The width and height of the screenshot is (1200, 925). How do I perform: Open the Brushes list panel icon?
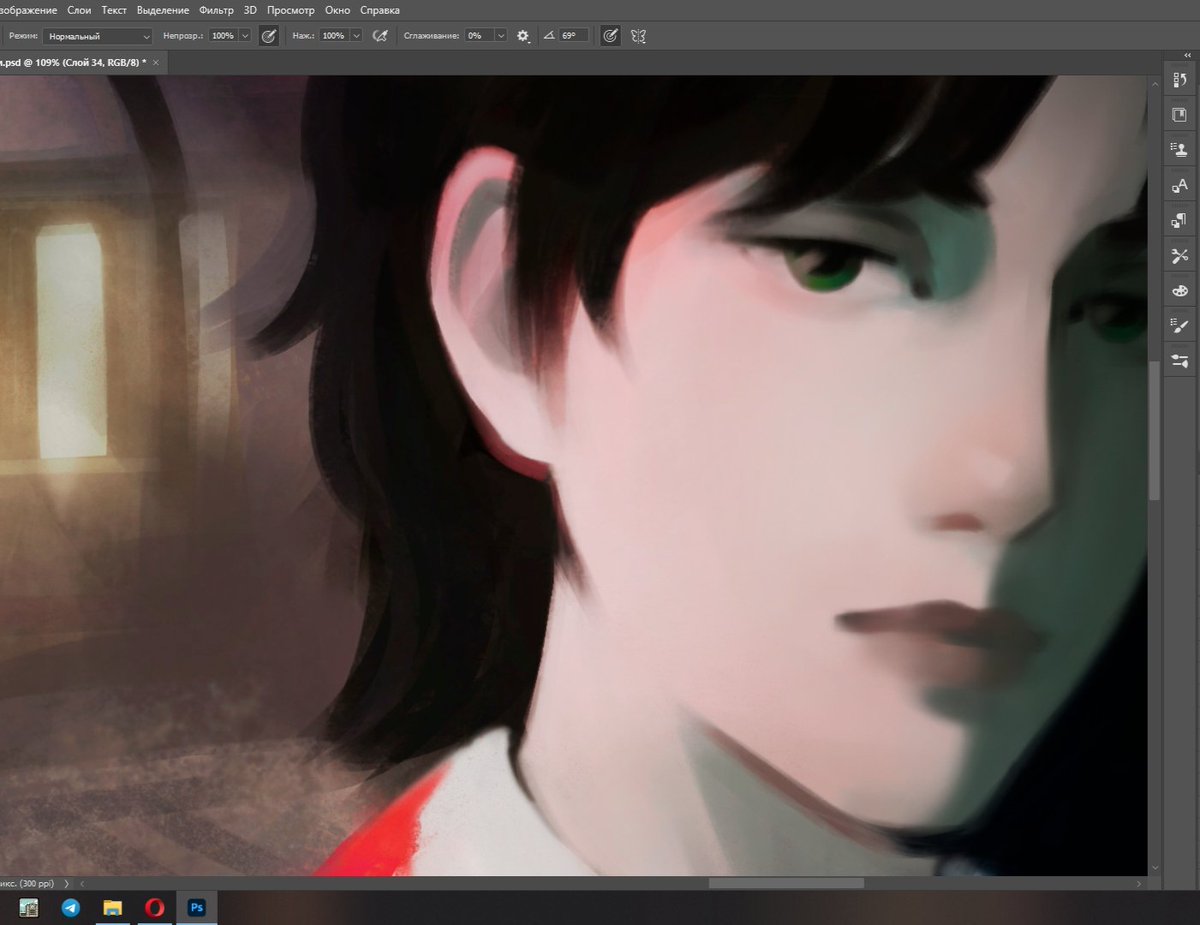pos(1180,326)
